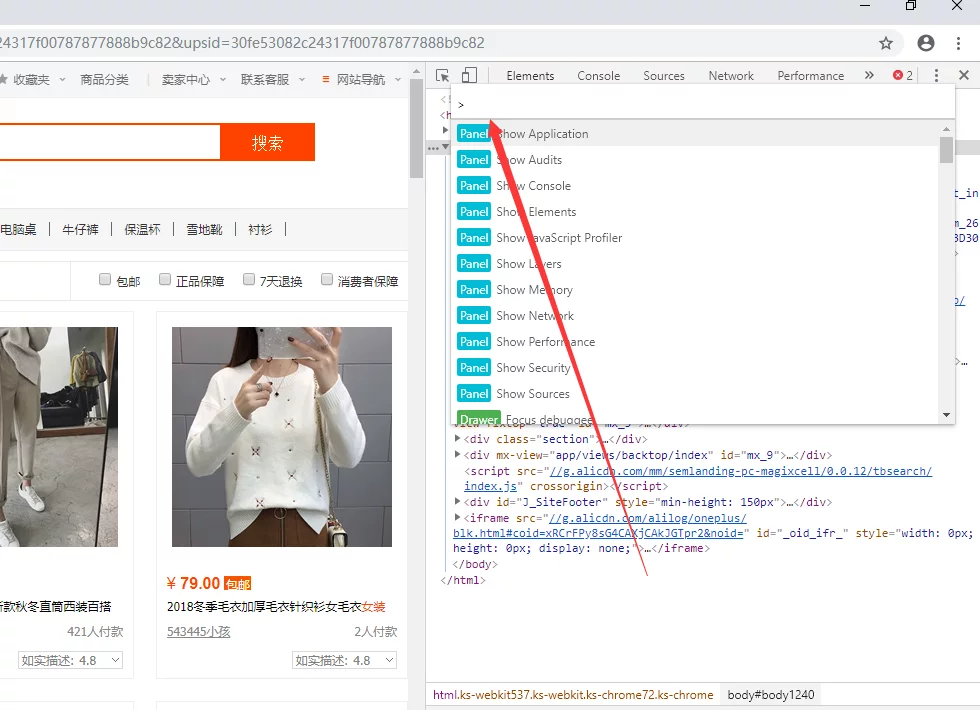980x710 pixels.
Task: Open the 如实描述: 4.8 dropdown under 2人付款
Action: click(x=344, y=660)
